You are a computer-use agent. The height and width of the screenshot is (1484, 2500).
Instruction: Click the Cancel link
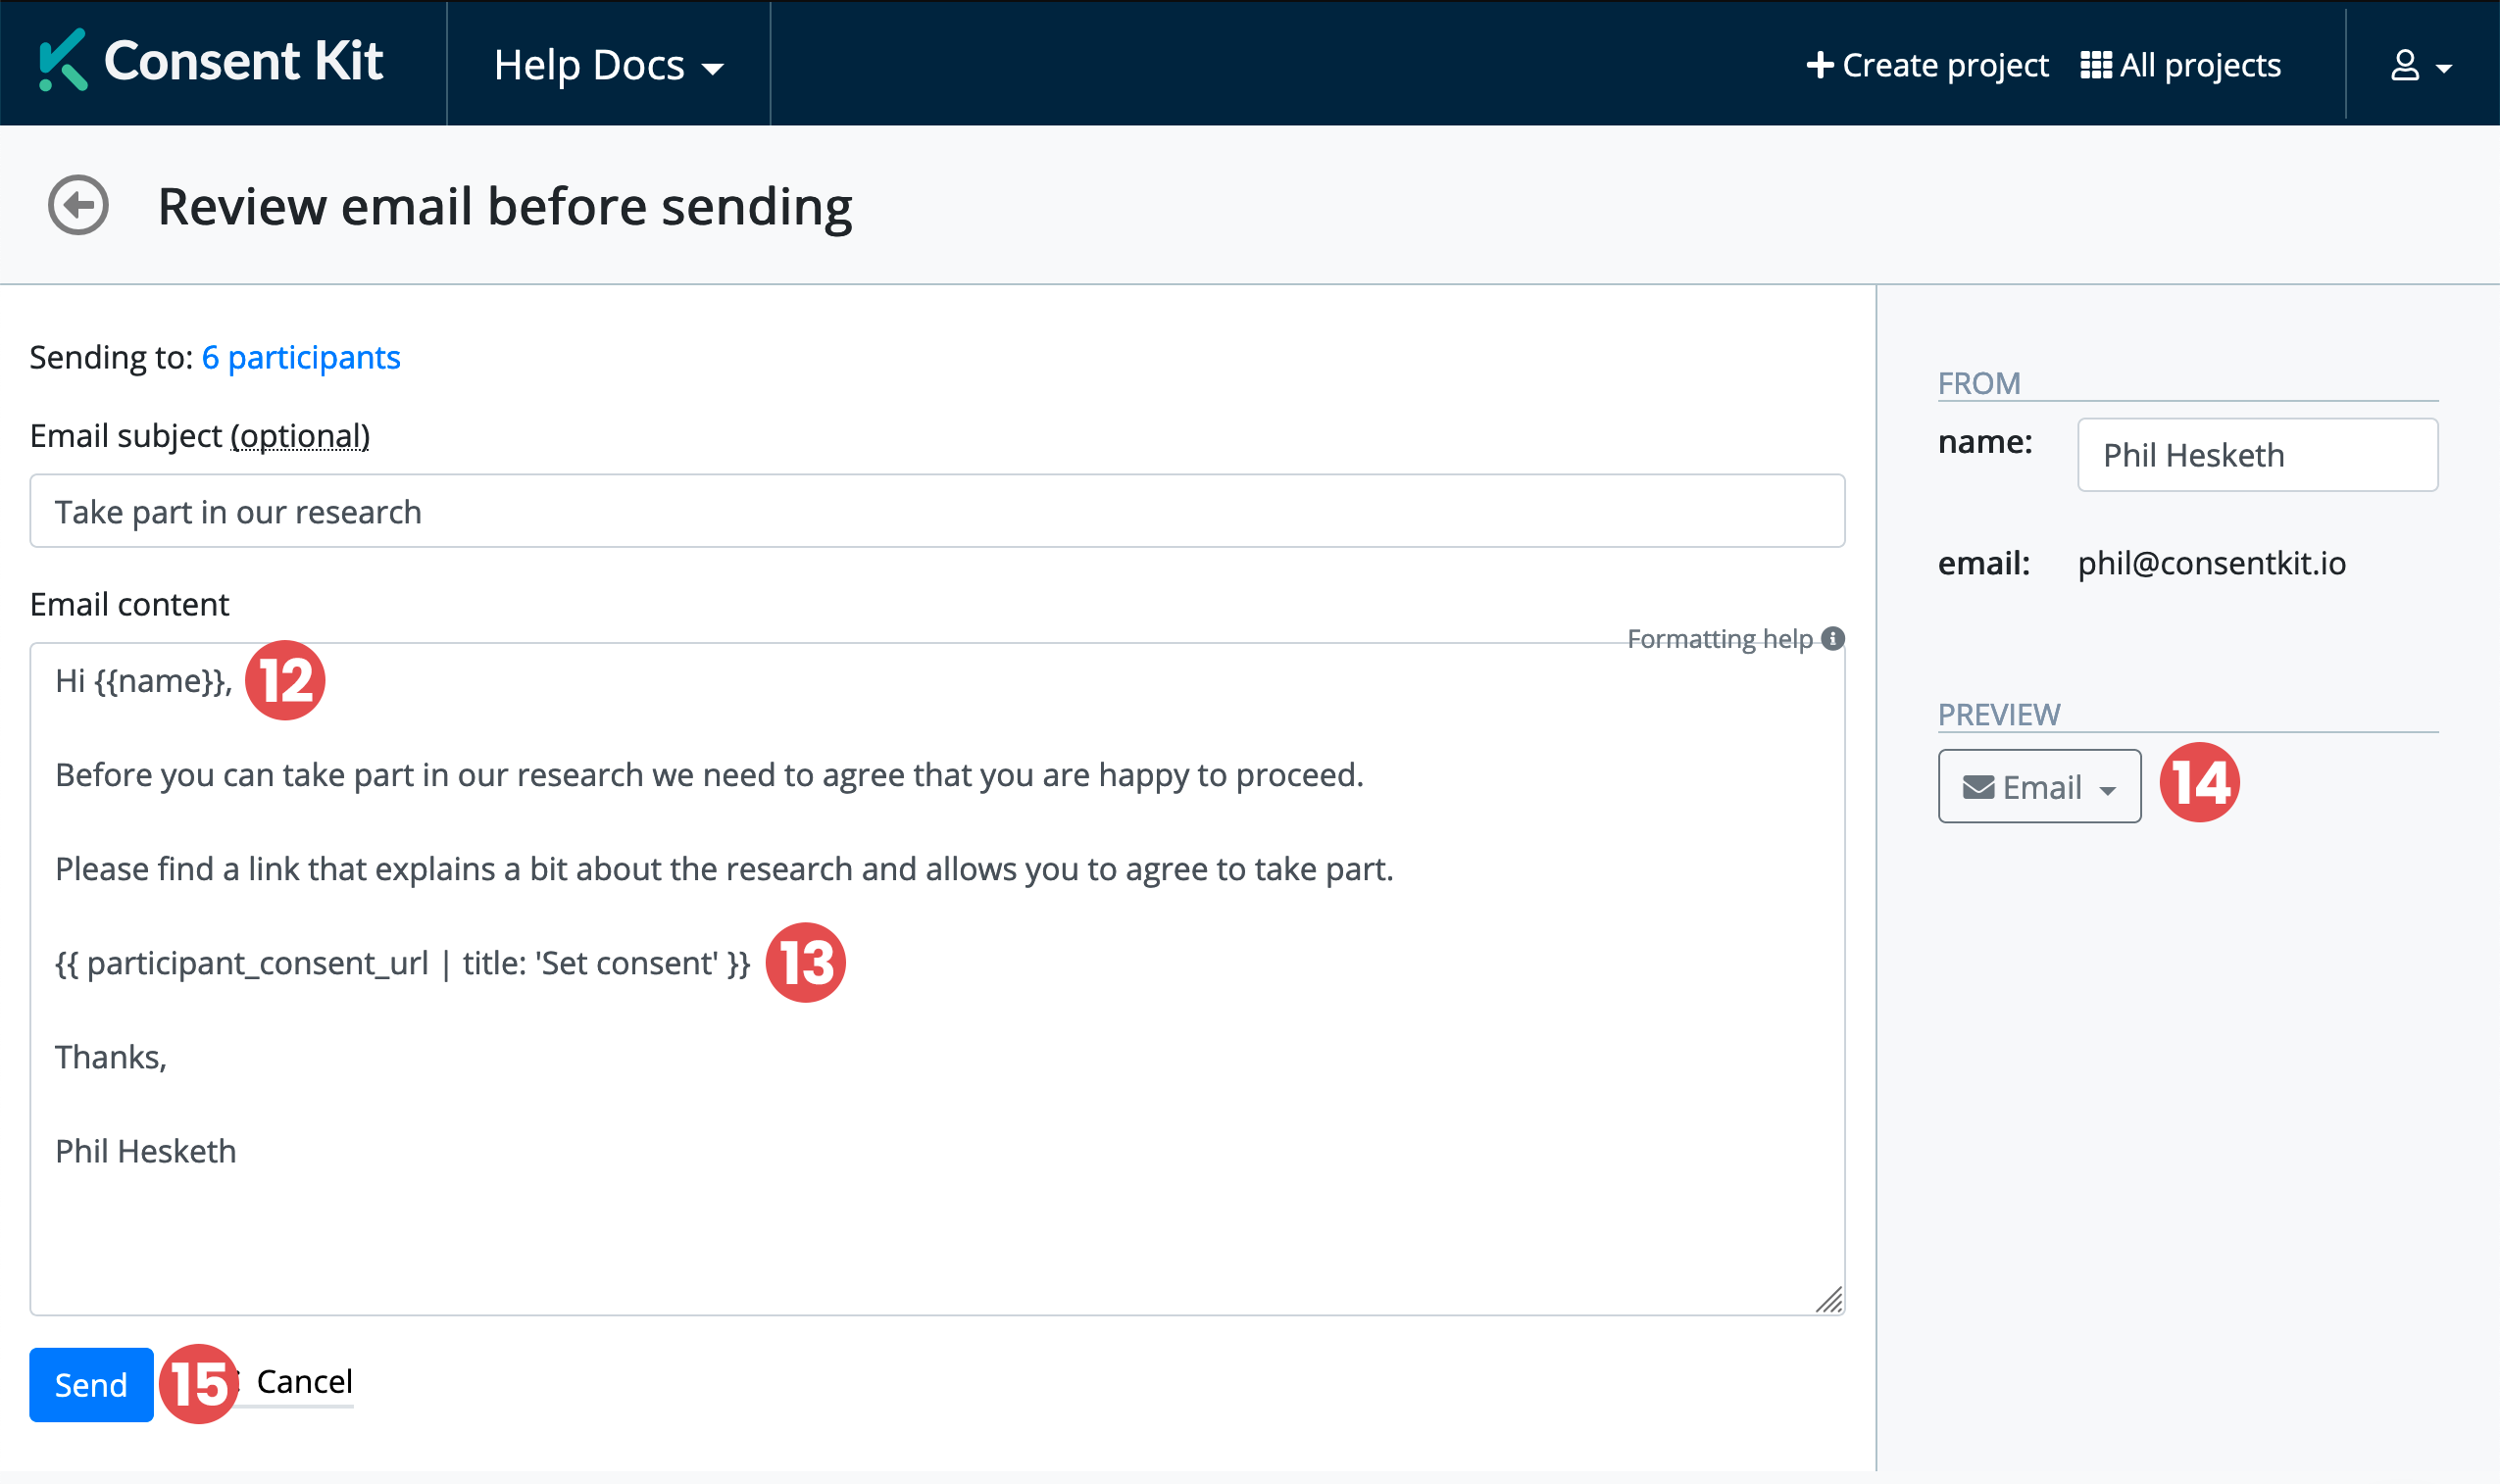[x=304, y=1381]
